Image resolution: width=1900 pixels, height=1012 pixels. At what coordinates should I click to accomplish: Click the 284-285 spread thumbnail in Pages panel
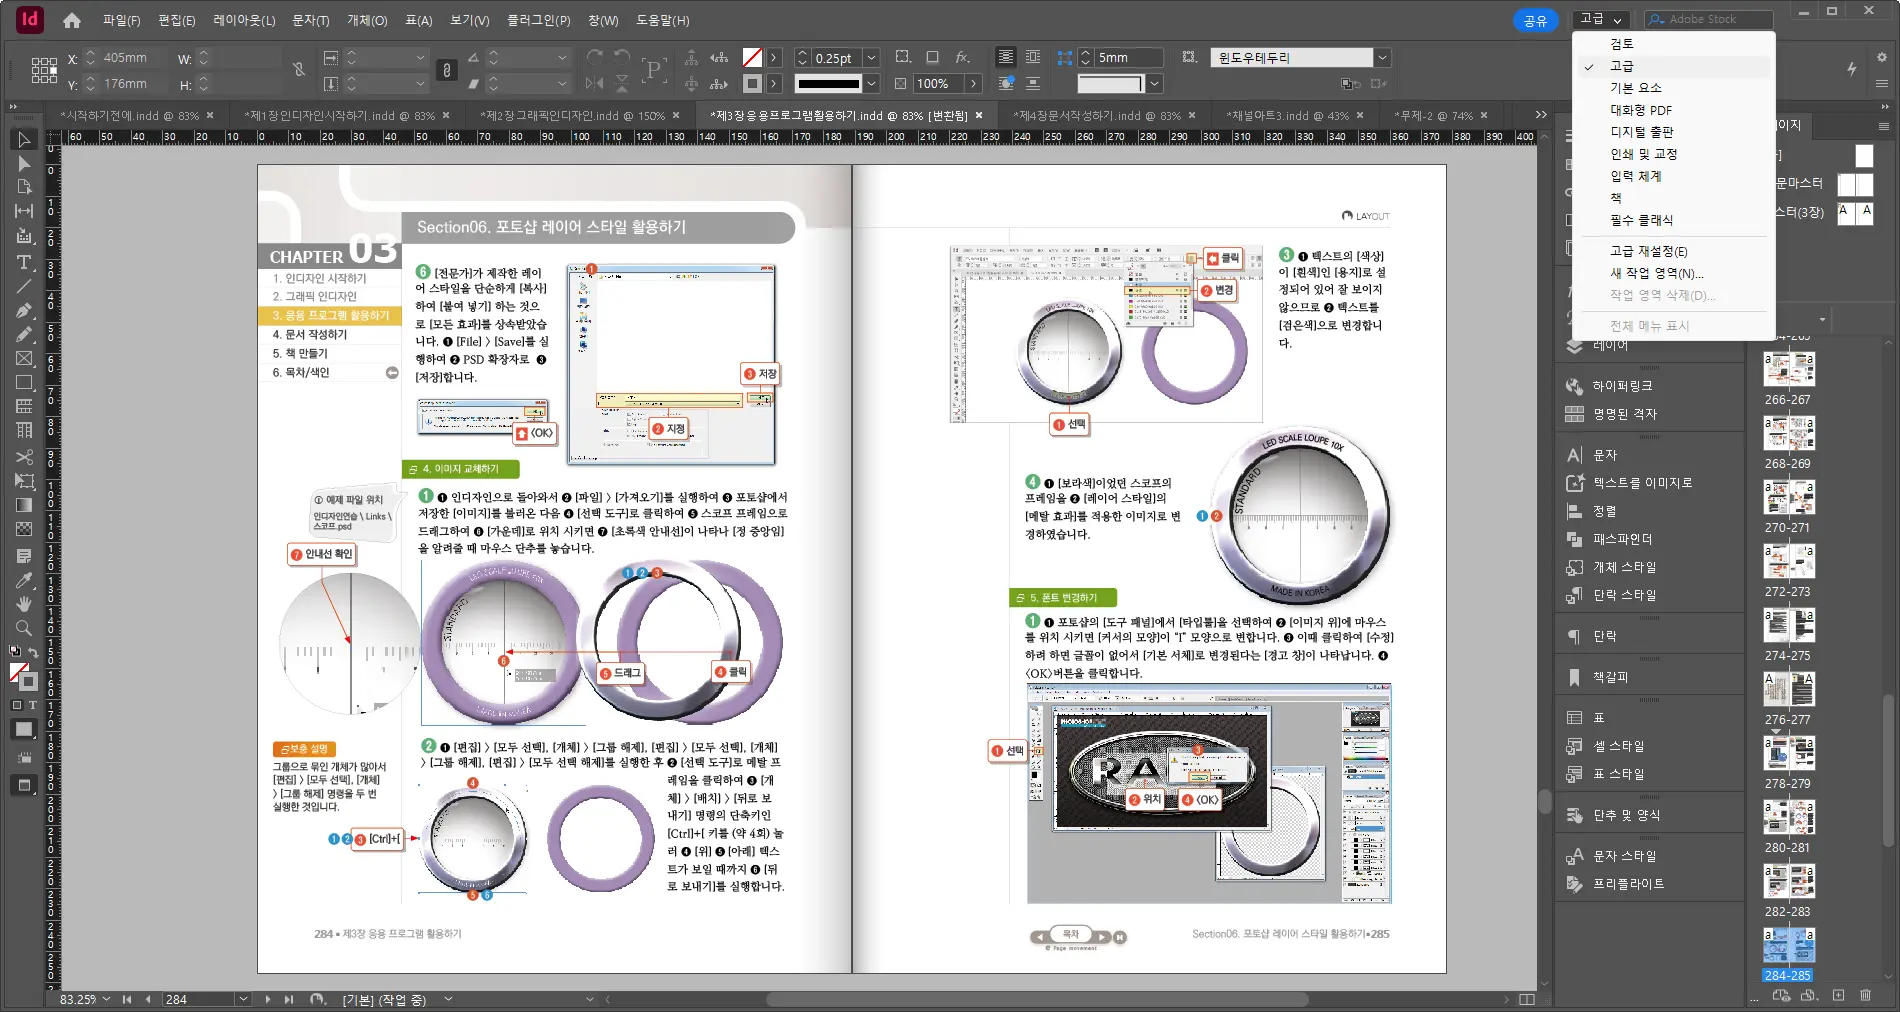pos(1790,945)
